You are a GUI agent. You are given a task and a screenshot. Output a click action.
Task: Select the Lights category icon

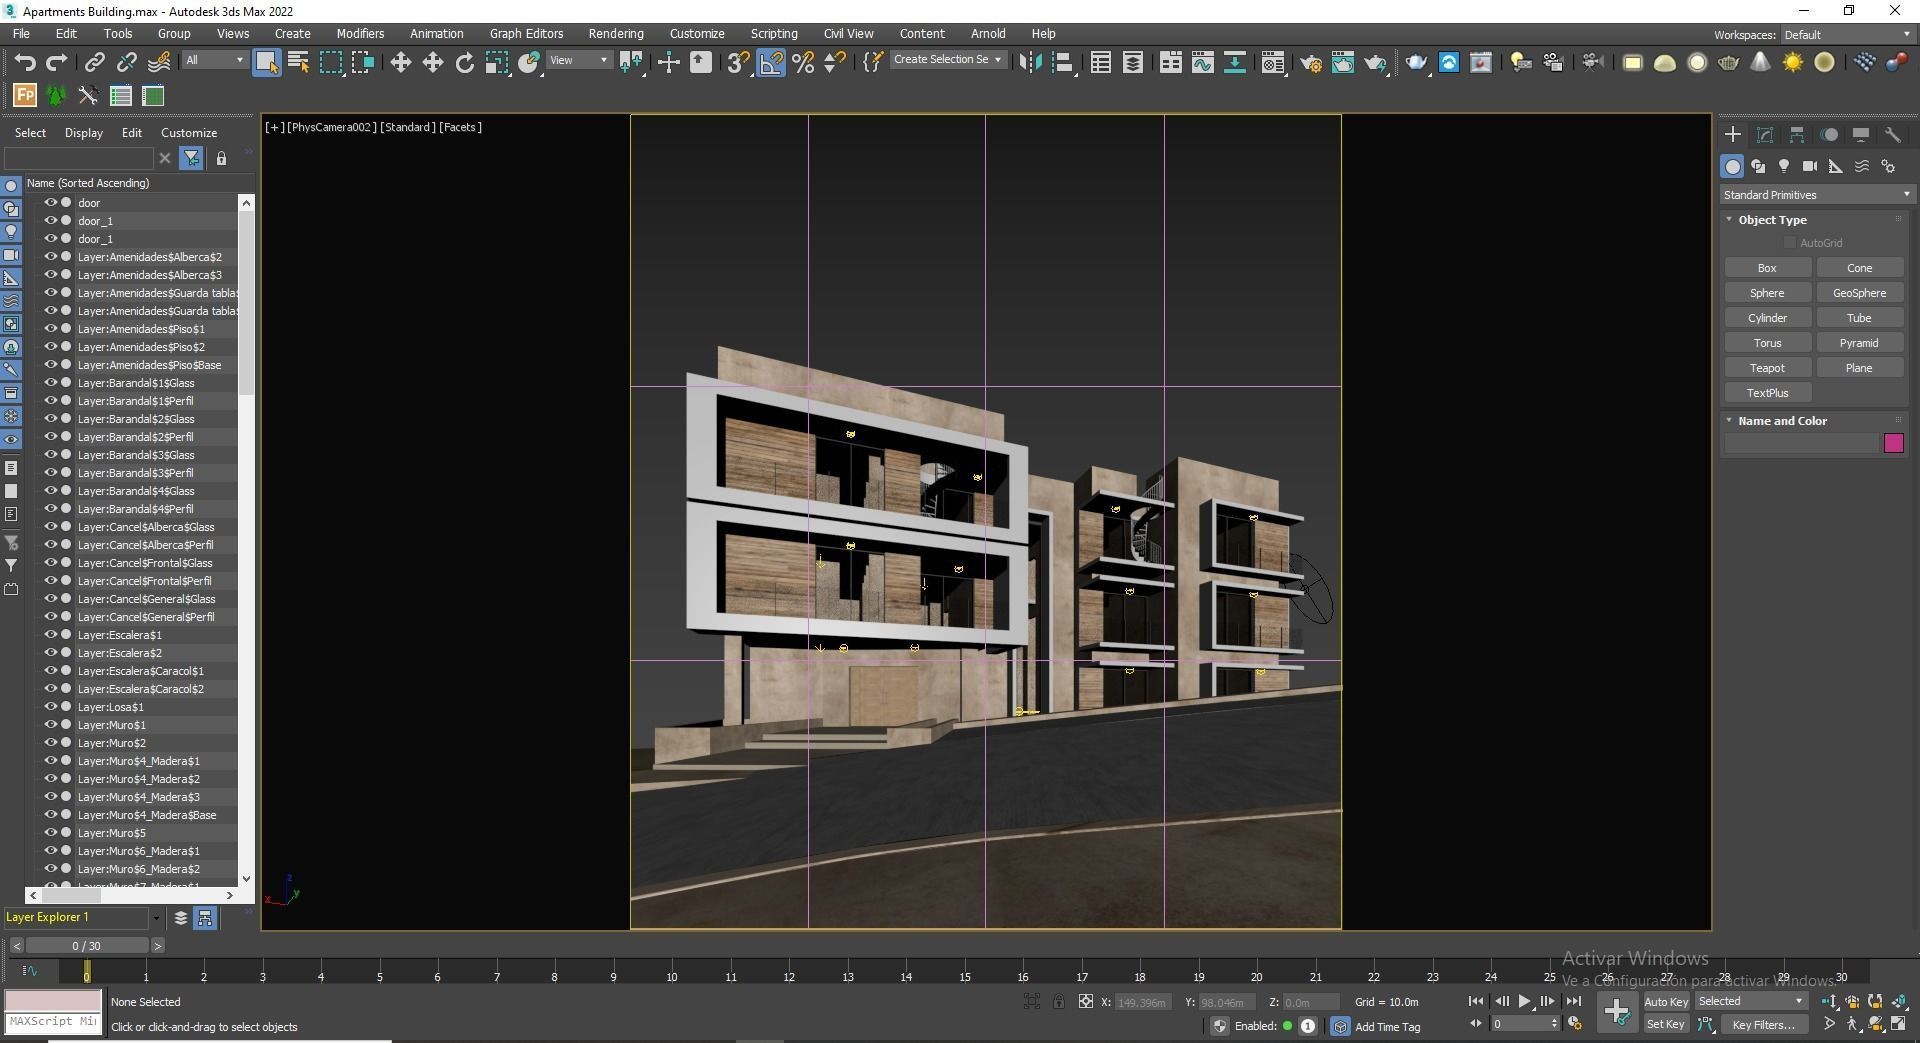point(1784,167)
